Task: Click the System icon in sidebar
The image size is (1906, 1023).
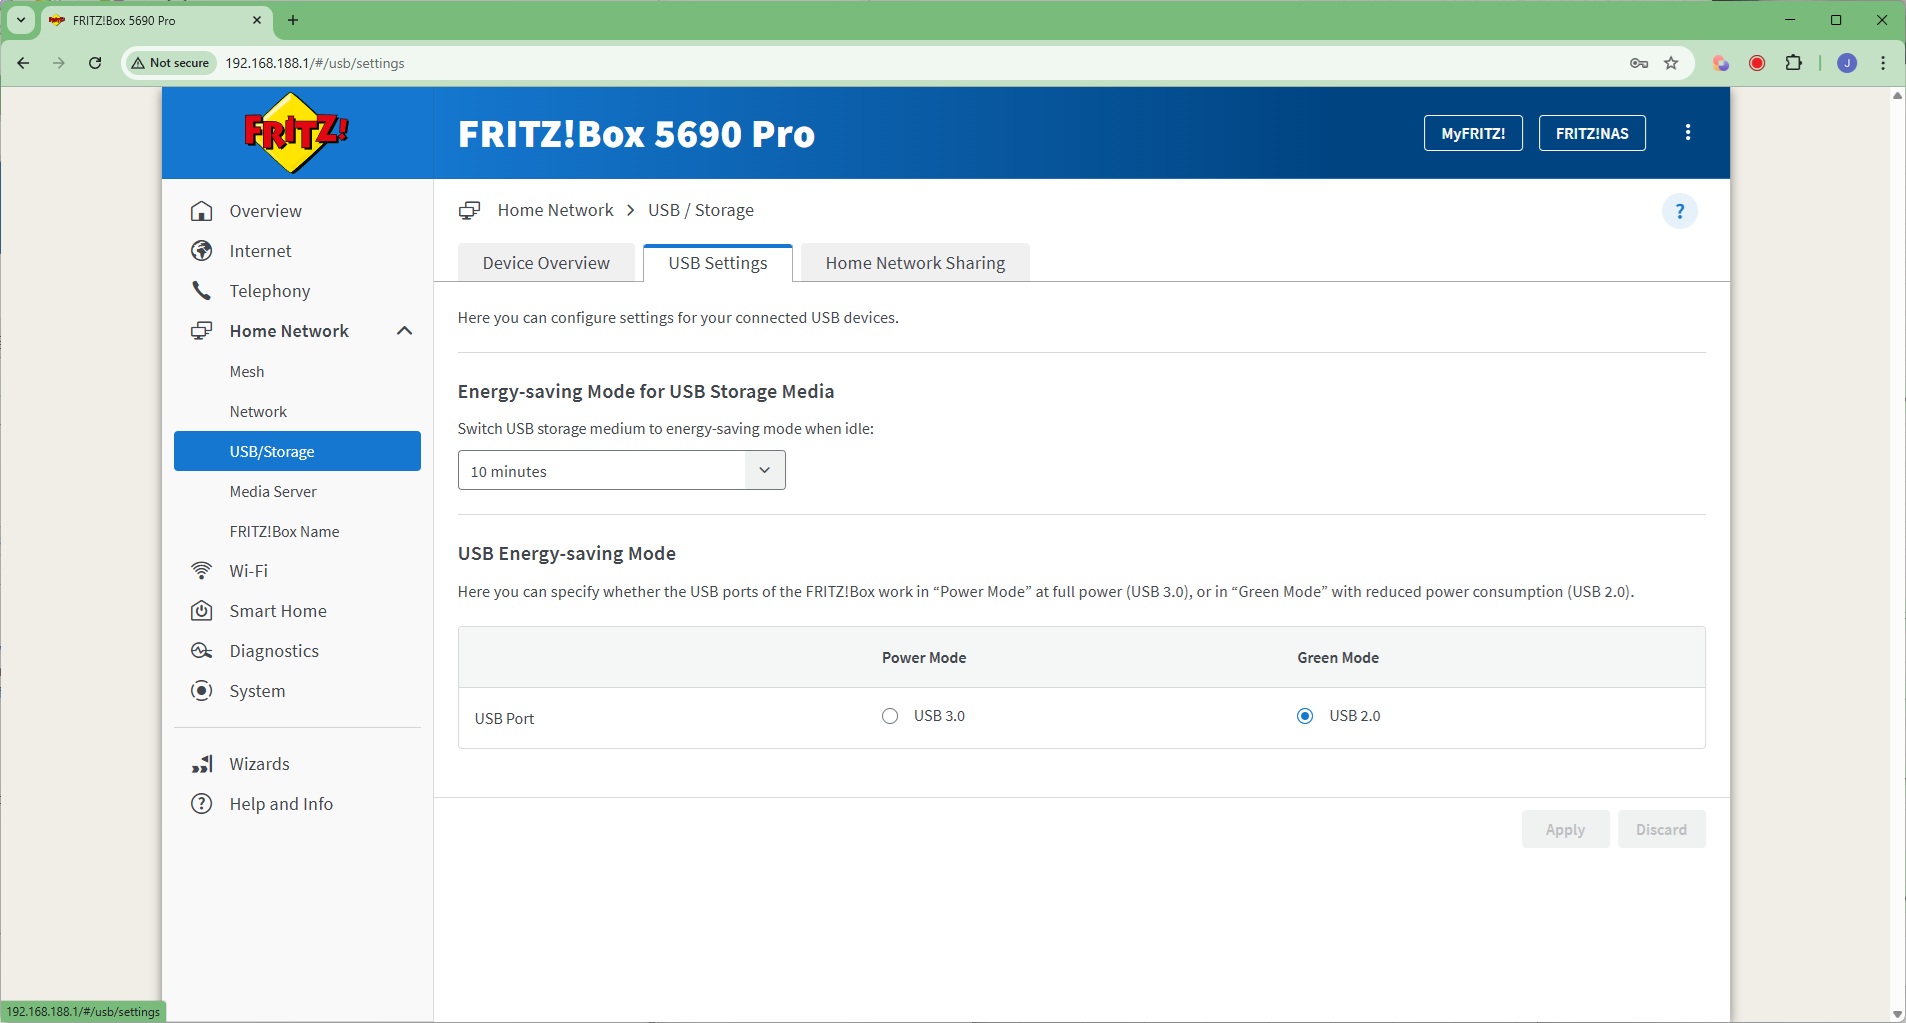Action: 202,691
